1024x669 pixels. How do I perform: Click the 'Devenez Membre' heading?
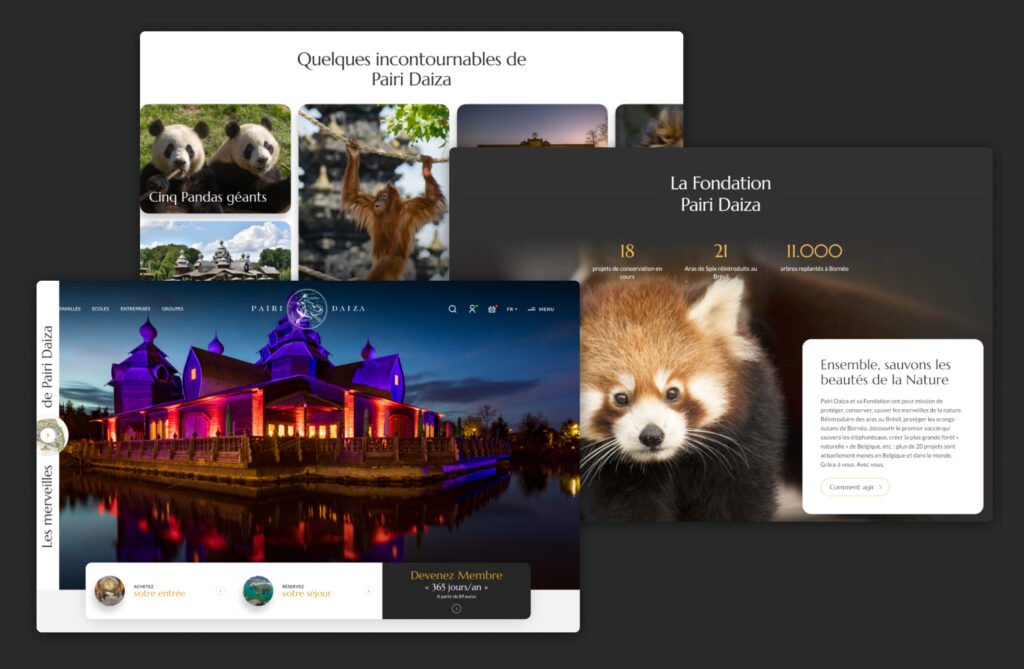tap(456, 575)
